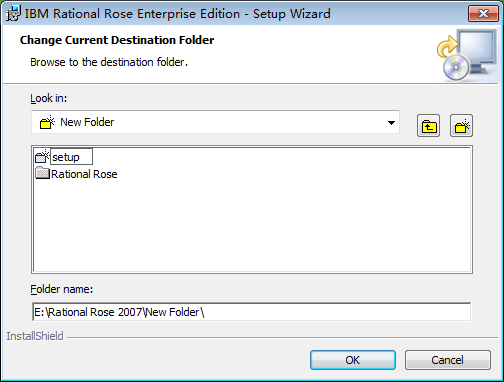Click the Create New Folder button
This screenshot has width=504, height=382.
click(x=461, y=126)
